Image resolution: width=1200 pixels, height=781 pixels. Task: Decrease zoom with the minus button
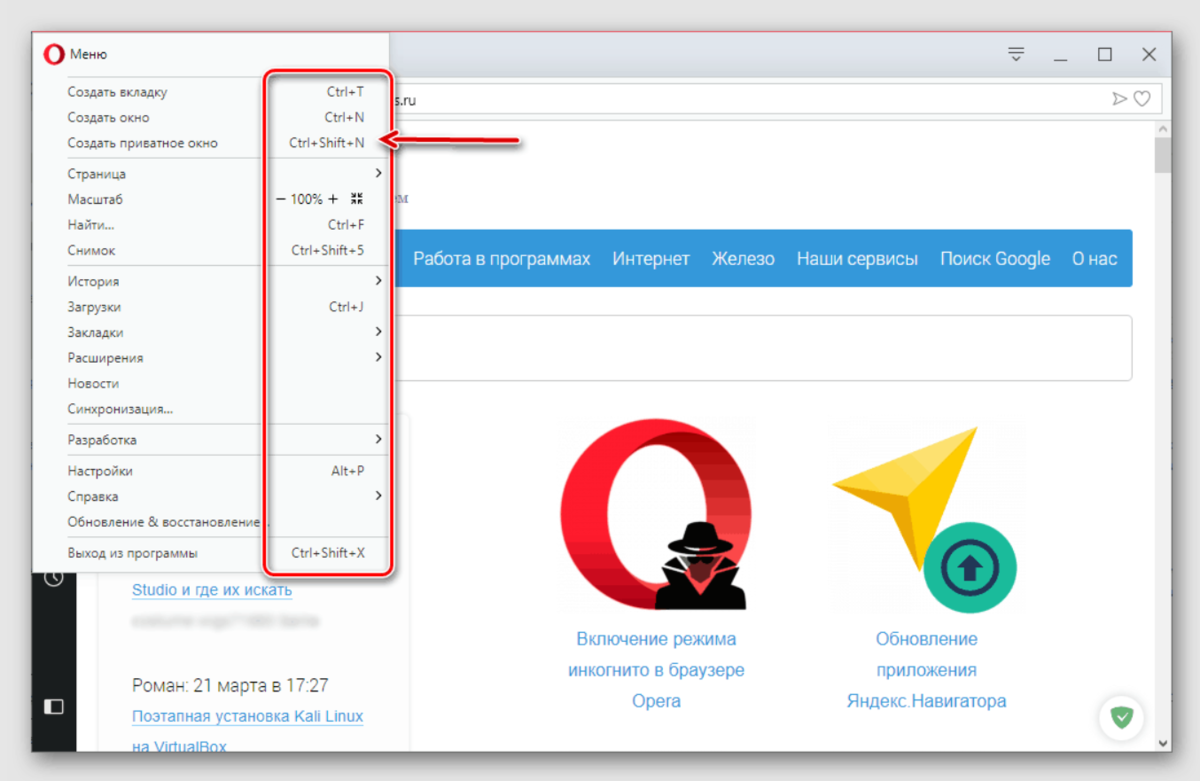(x=281, y=199)
